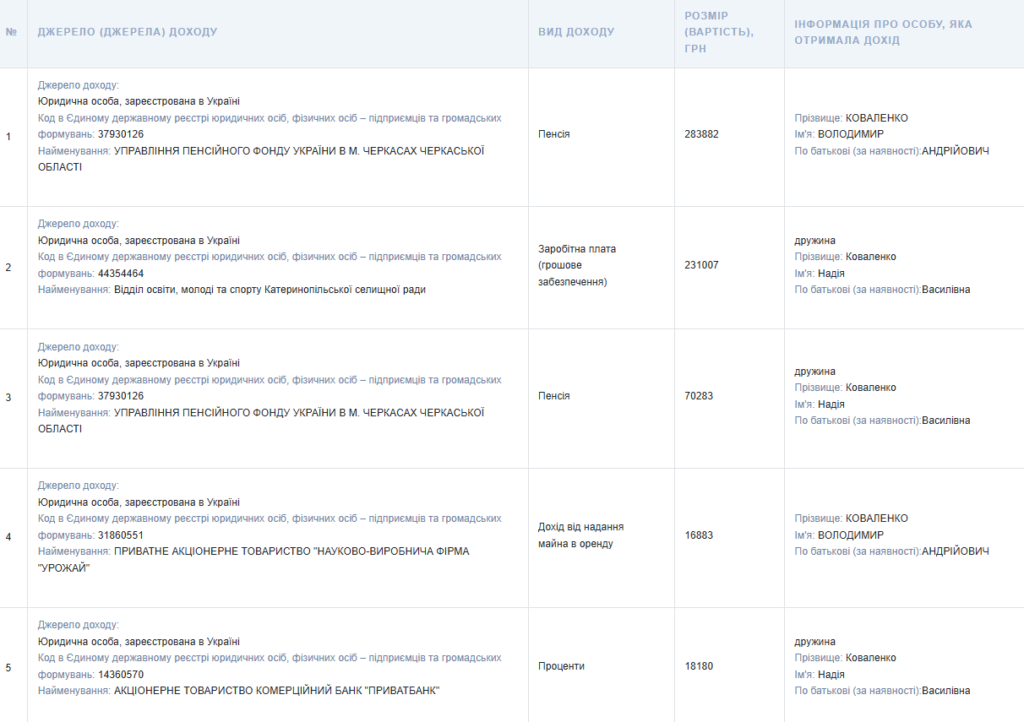The image size is (1024, 722).
Task: Click the amount value 70283
Action: coord(698,396)
